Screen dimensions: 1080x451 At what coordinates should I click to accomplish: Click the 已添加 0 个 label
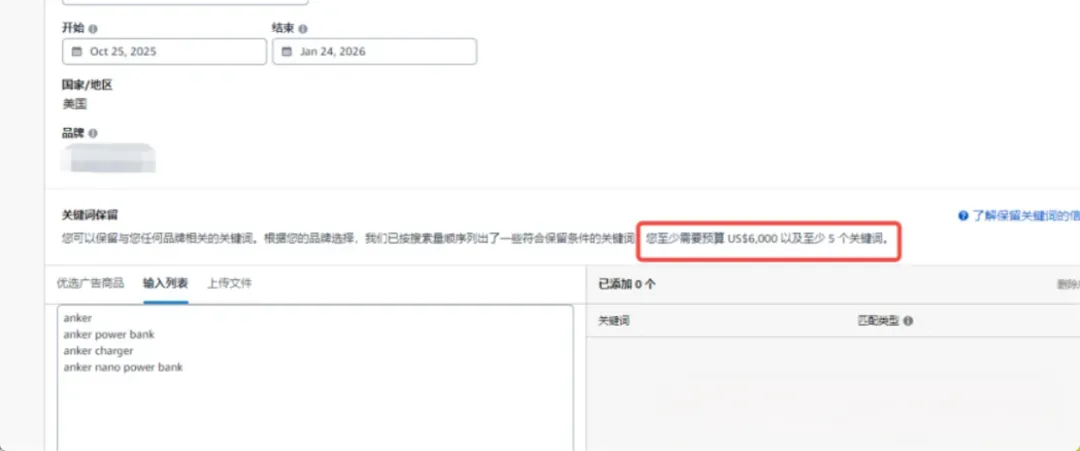[x=627, y=284]
